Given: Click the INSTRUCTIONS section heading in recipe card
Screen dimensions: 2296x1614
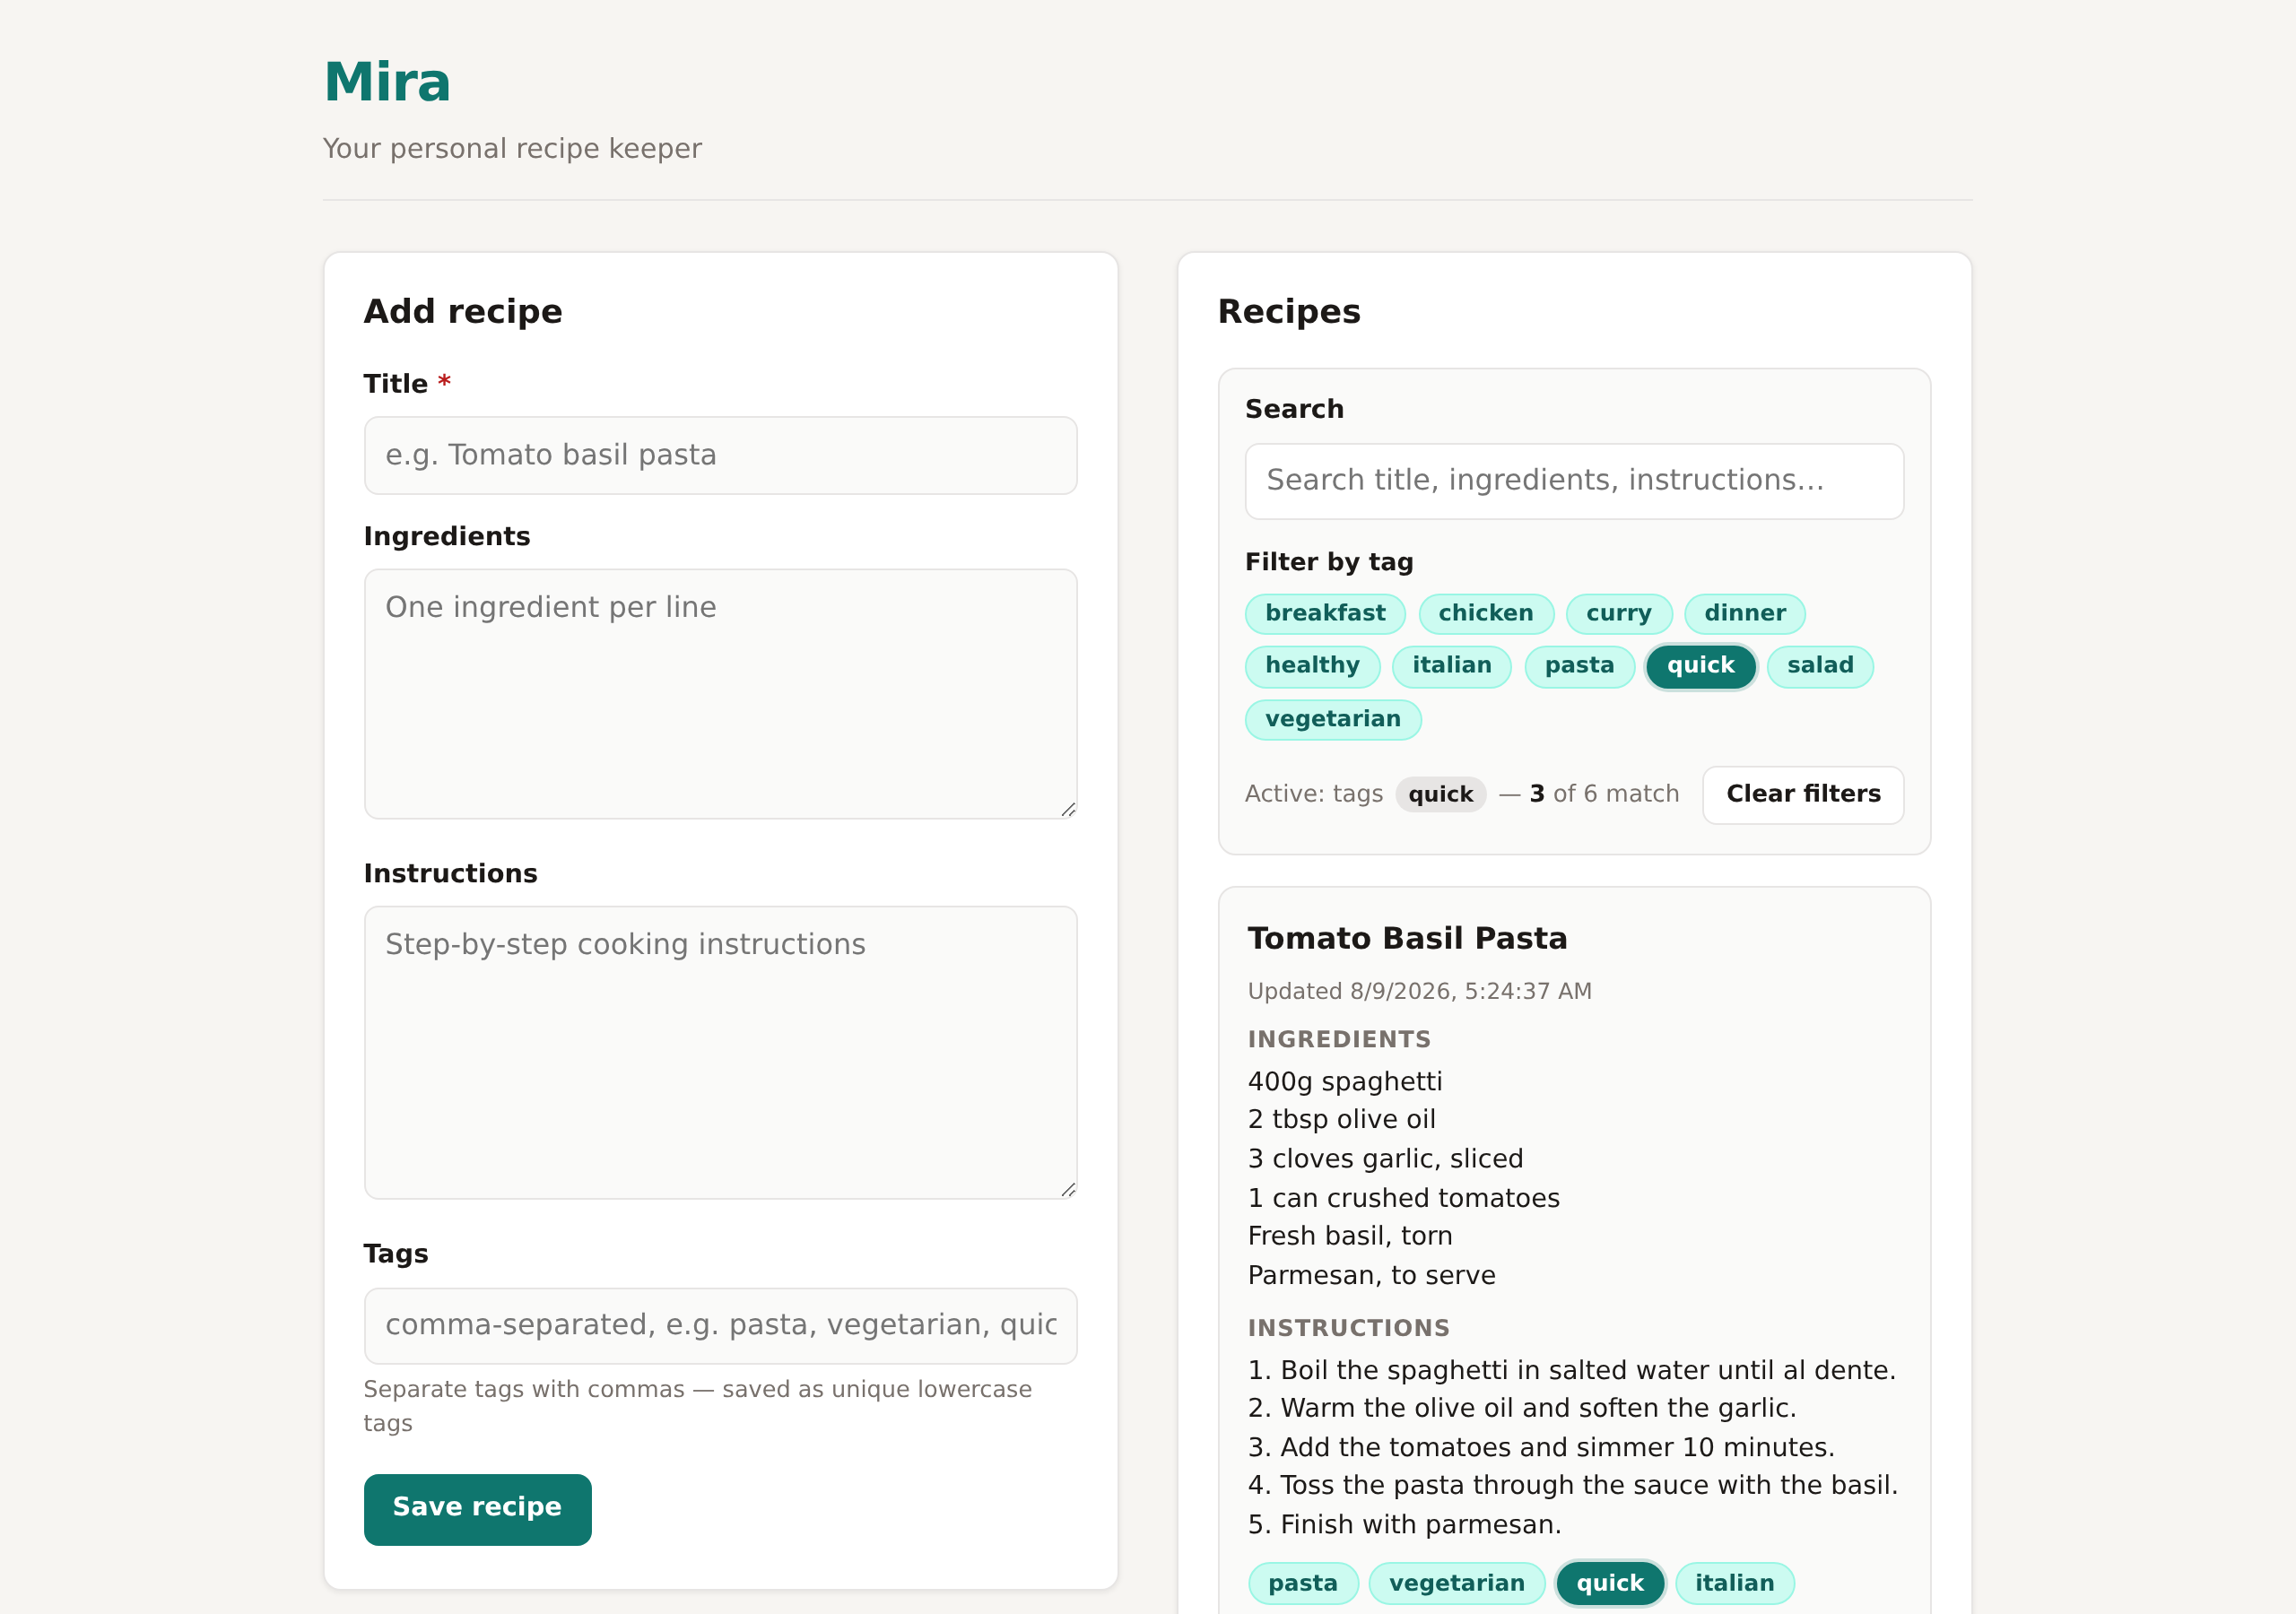Looking at the screenshot, I should tap(1348, 1328).
